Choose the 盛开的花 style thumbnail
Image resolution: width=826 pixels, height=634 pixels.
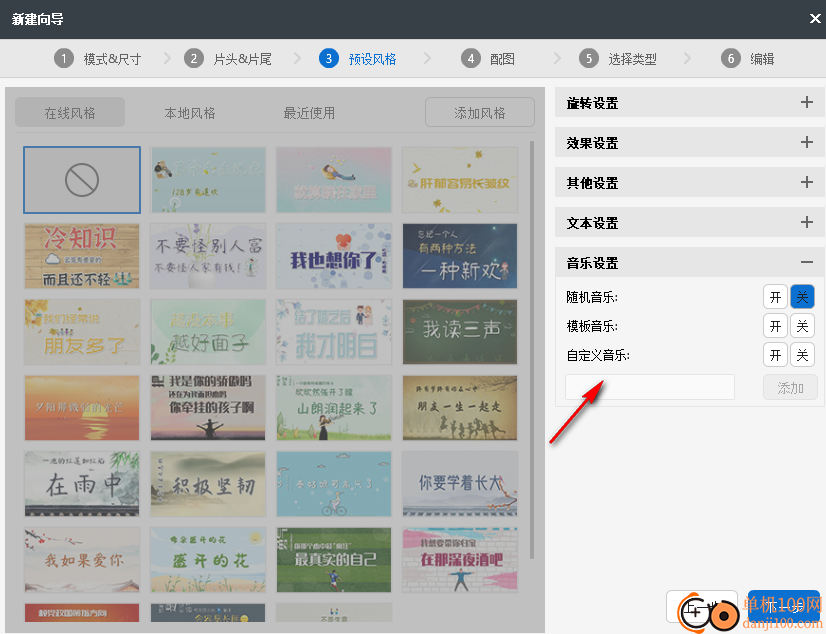coord(208,559)
